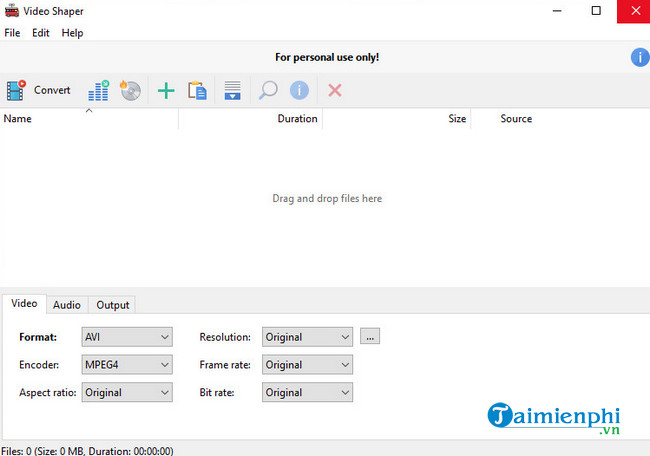Click the Convert film icon in toolbar

pyautogui.click(x=16, y=91)
